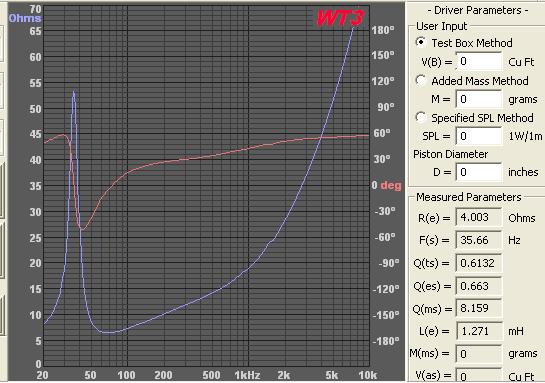Select the Test Box Method radio button
This screenshot has width=545, height=383.
click(421, 42)
